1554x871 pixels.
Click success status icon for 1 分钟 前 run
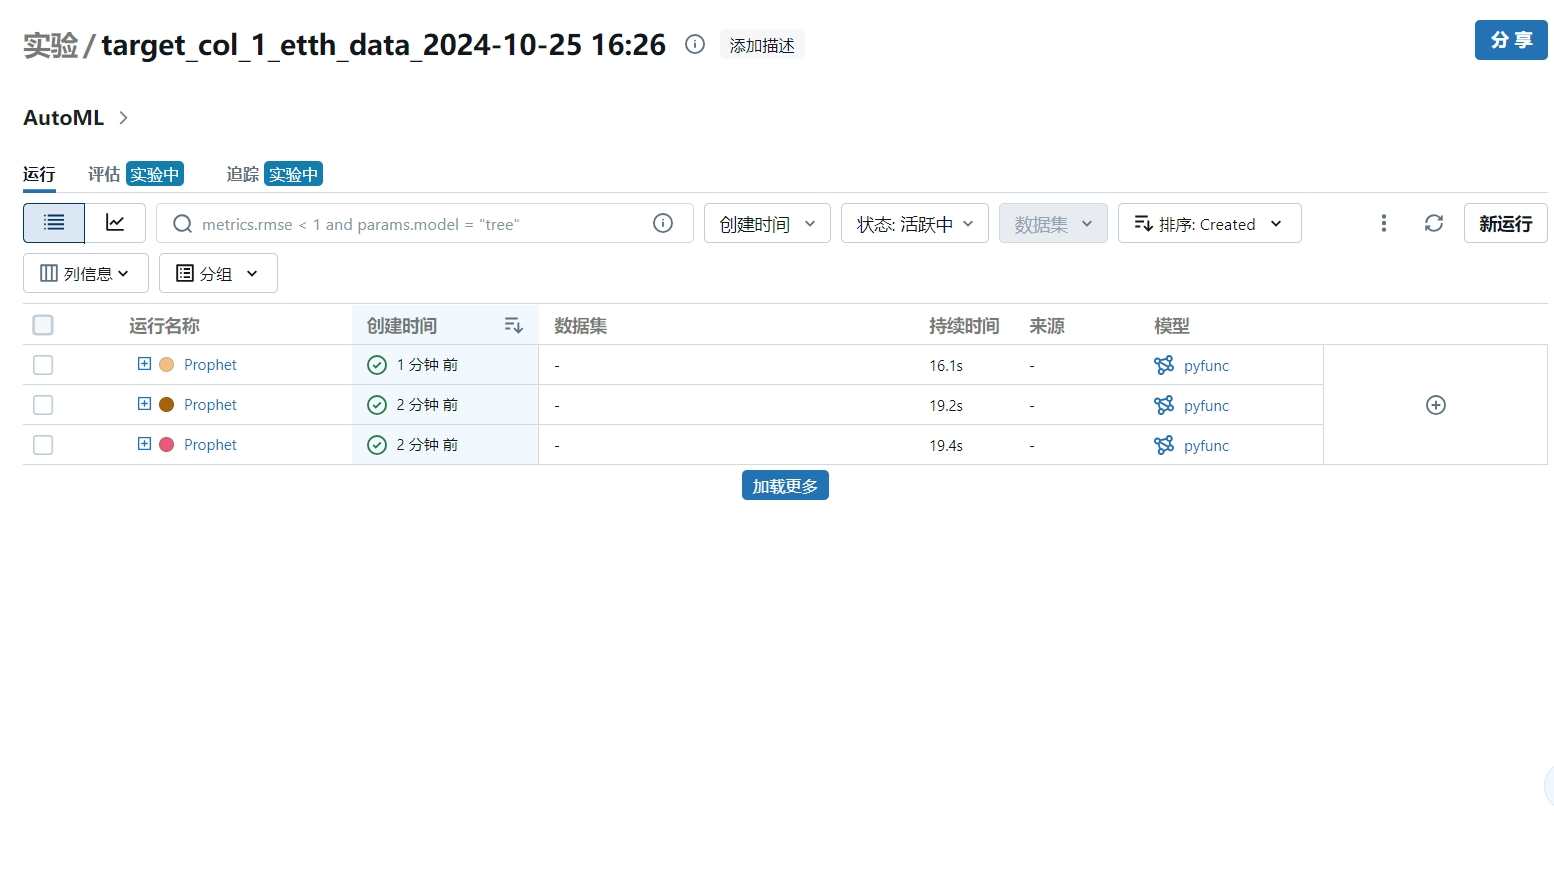[377, 365]
